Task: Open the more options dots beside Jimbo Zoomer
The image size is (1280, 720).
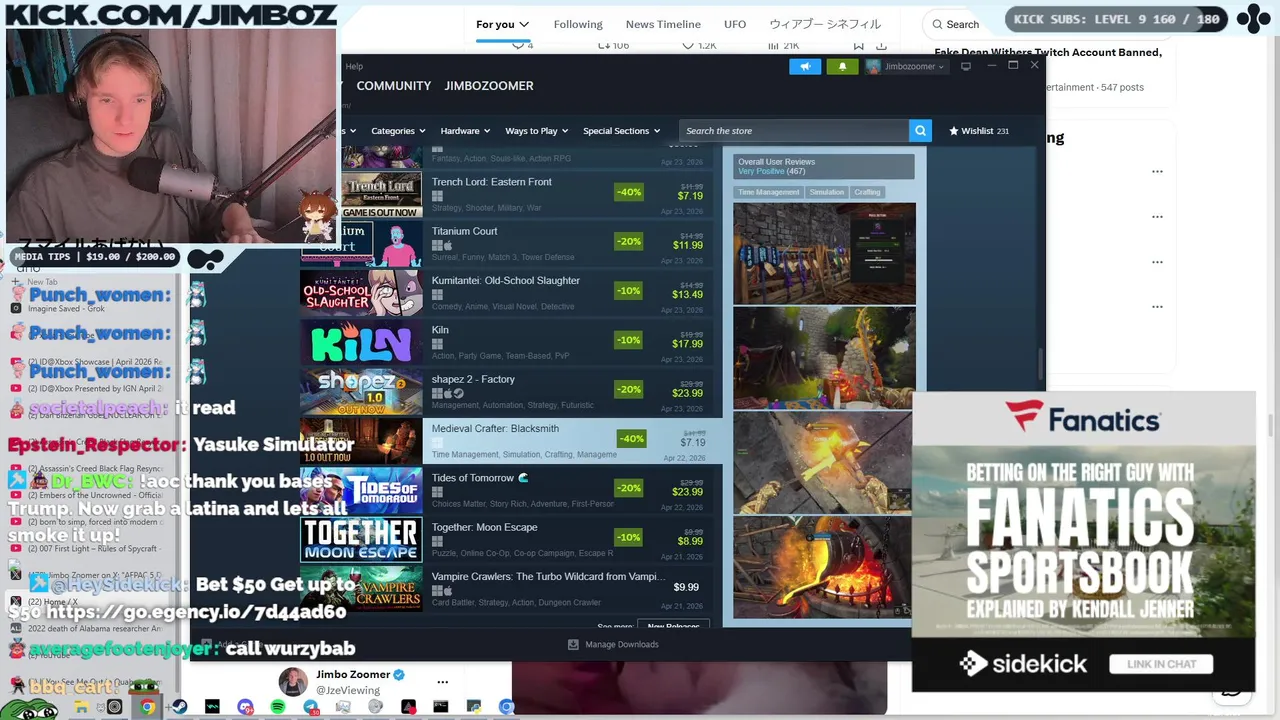Action: pos(443,682)
